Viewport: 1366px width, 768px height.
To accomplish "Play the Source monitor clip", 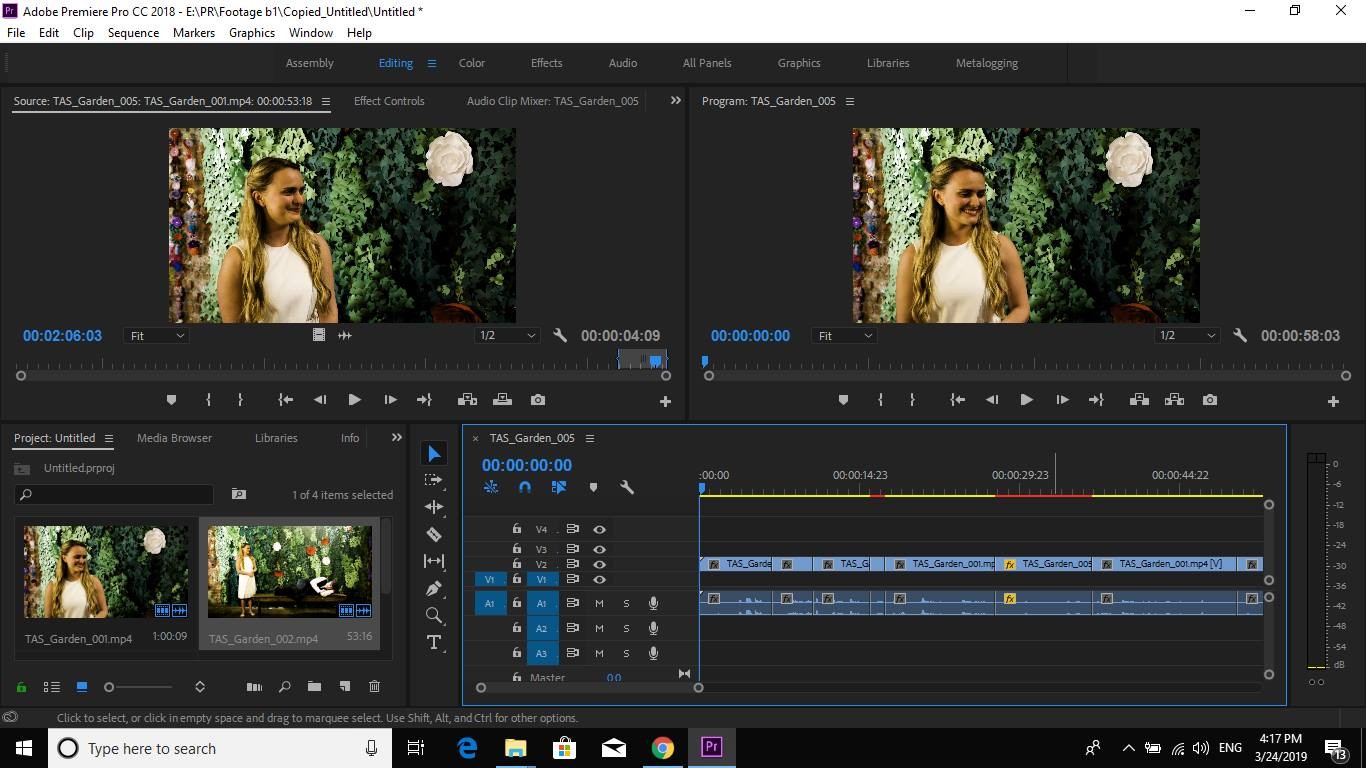I will pyautogui.click(x=354, y=400).
